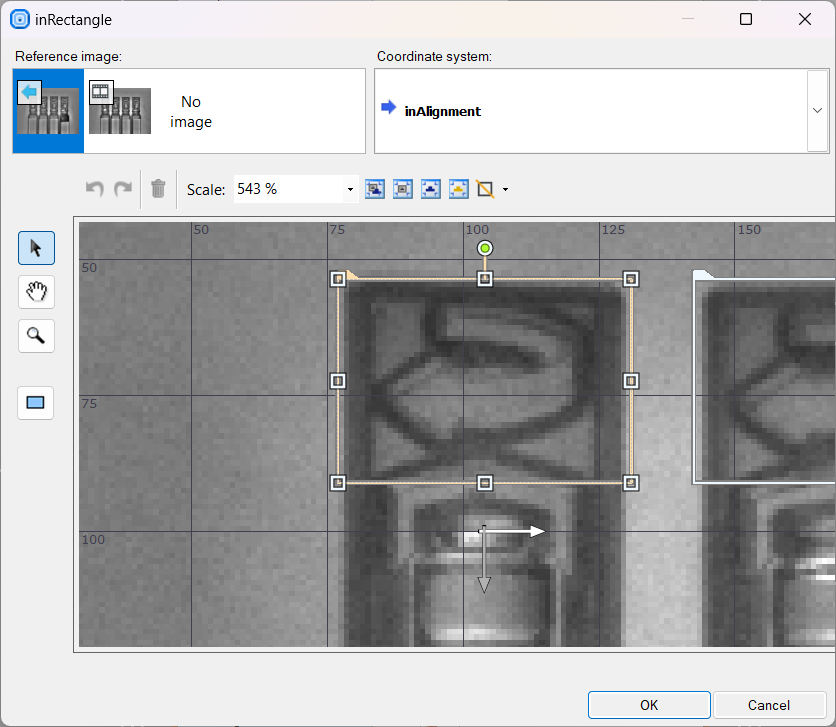Click third view icon right of Scale
Image resolution: width=836 pixels, height=727 pixels.
click(x=431, y=188)
